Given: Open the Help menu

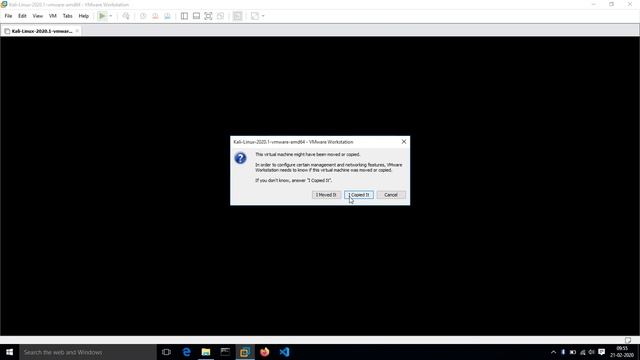Looking at the screenshot, I should click(84, 16).
